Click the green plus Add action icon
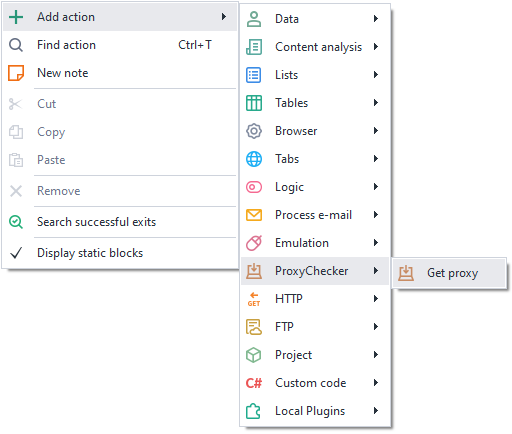 tap(16, 17)
